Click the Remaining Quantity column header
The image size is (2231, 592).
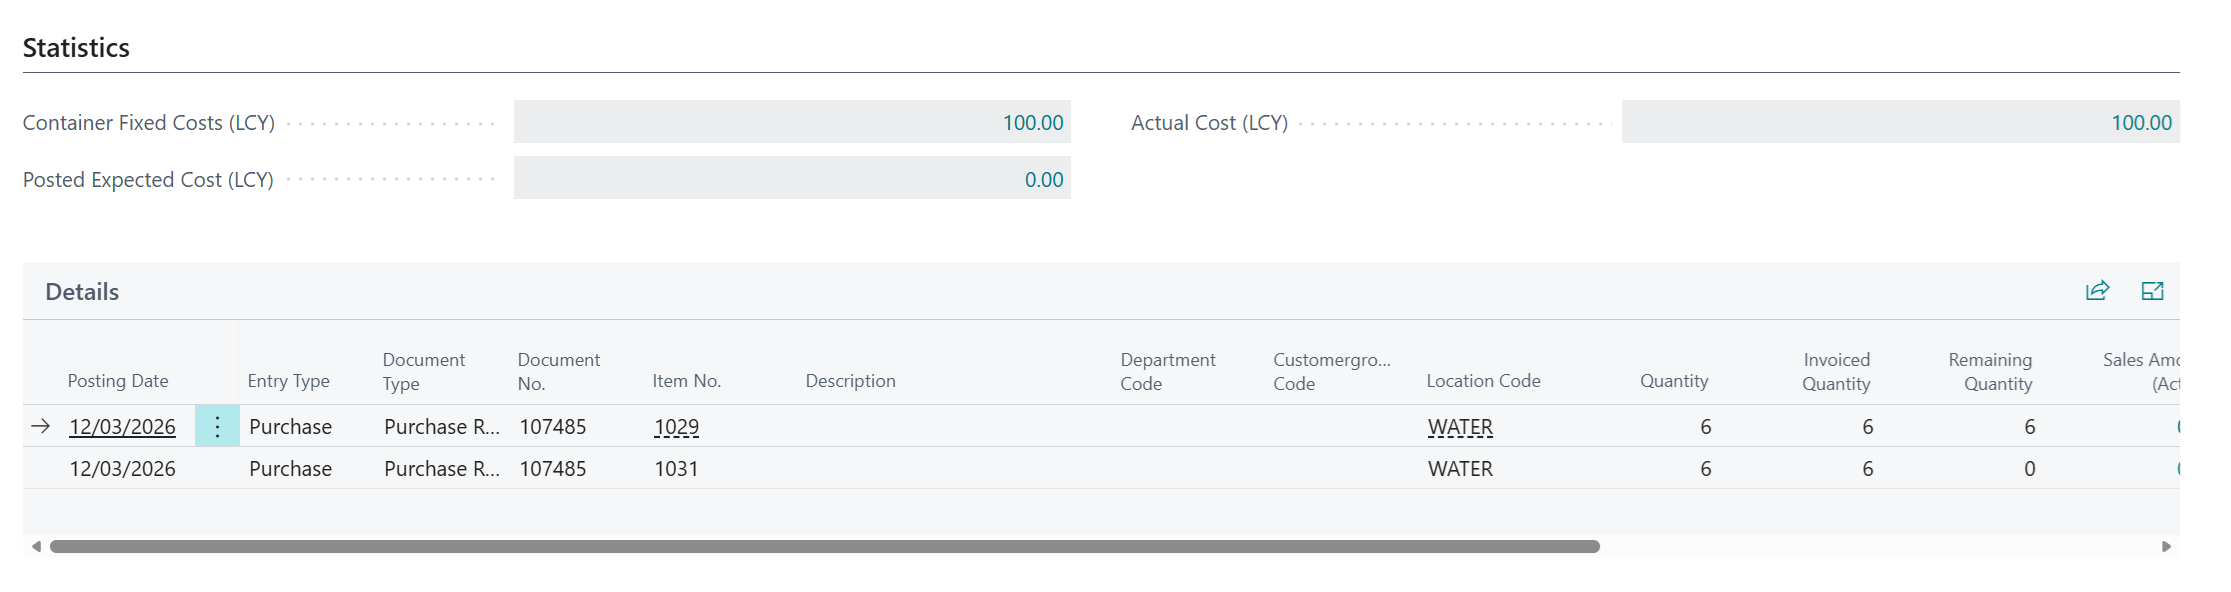[1989, 372]
